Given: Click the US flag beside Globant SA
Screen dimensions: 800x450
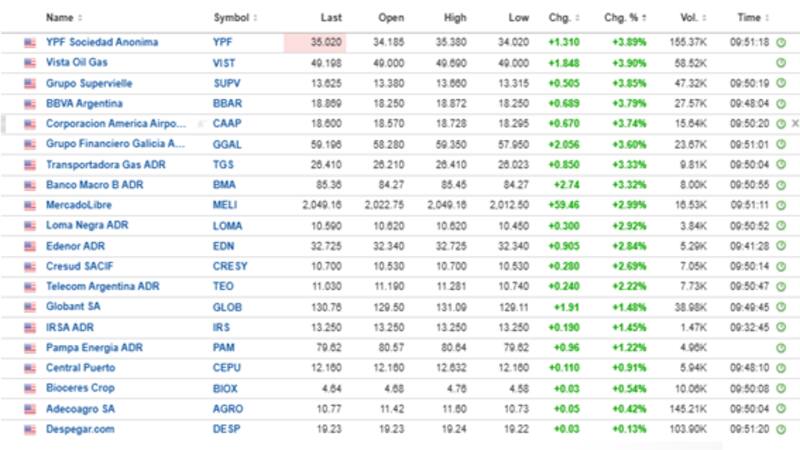Looking at the screenshot, I should point(30,307).
